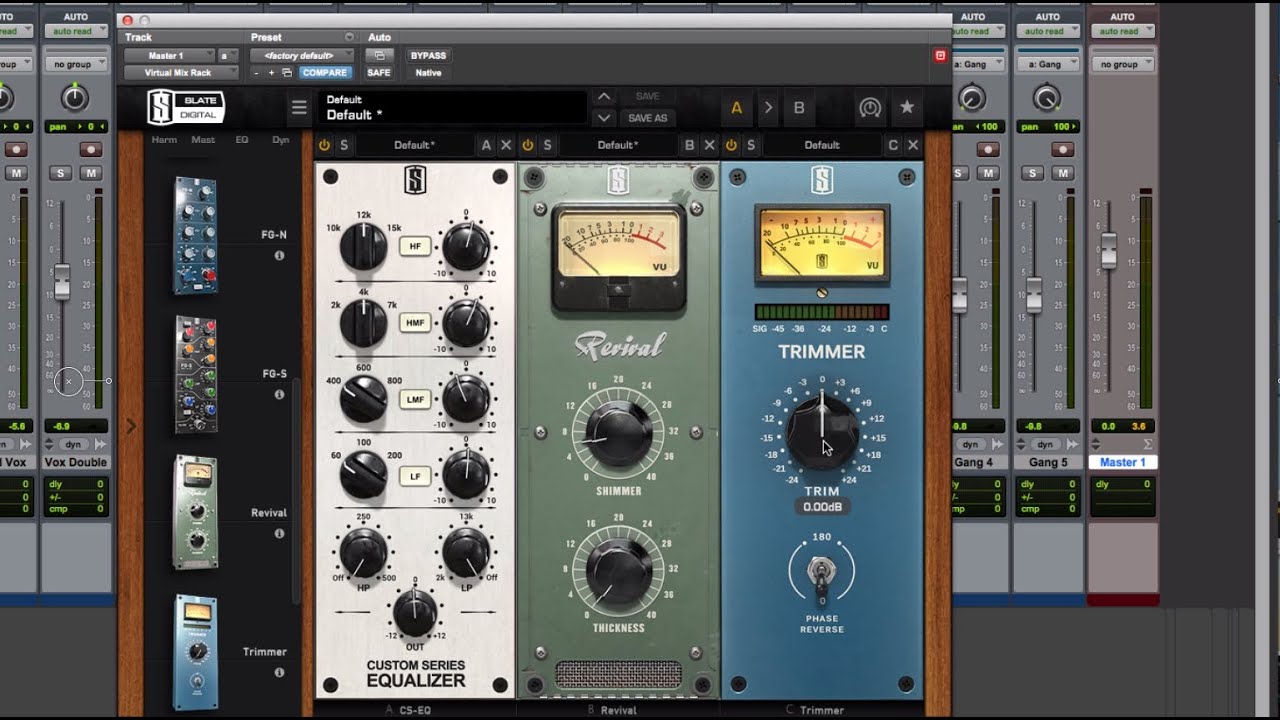Open the Preset section menu arrow
Image resolution: width=1280 pixels, height=720 pixels.
point(349,37)
